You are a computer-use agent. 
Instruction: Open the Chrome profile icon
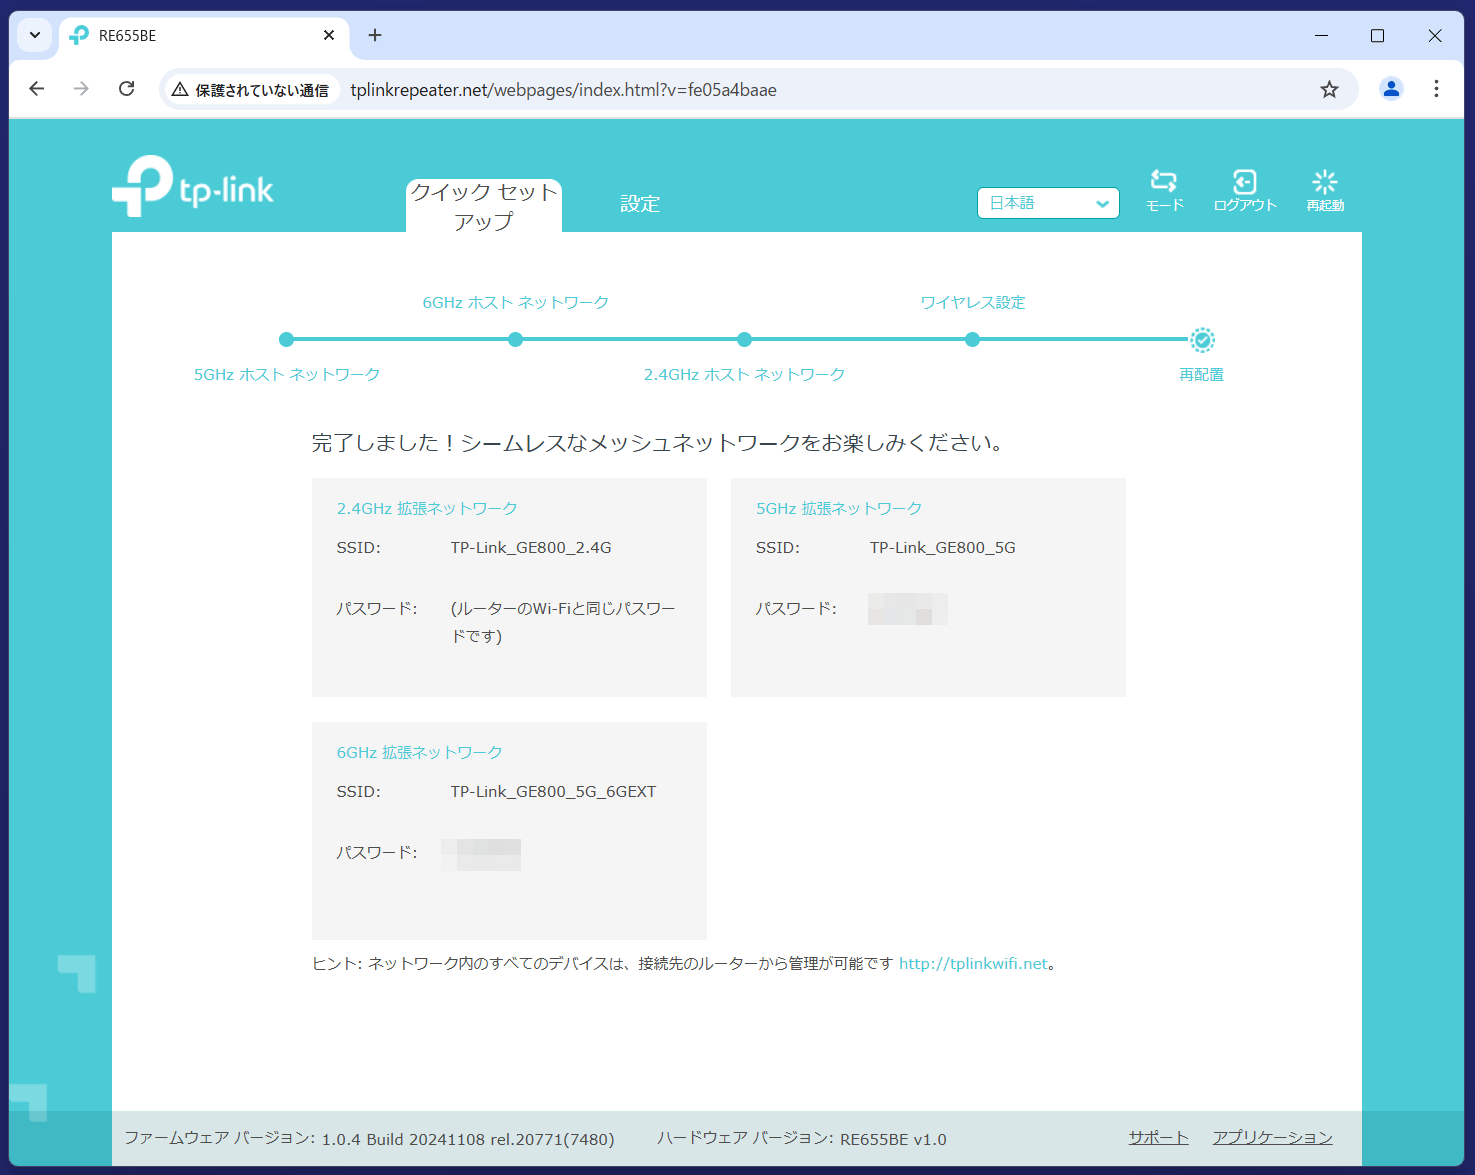(1391, 89)
